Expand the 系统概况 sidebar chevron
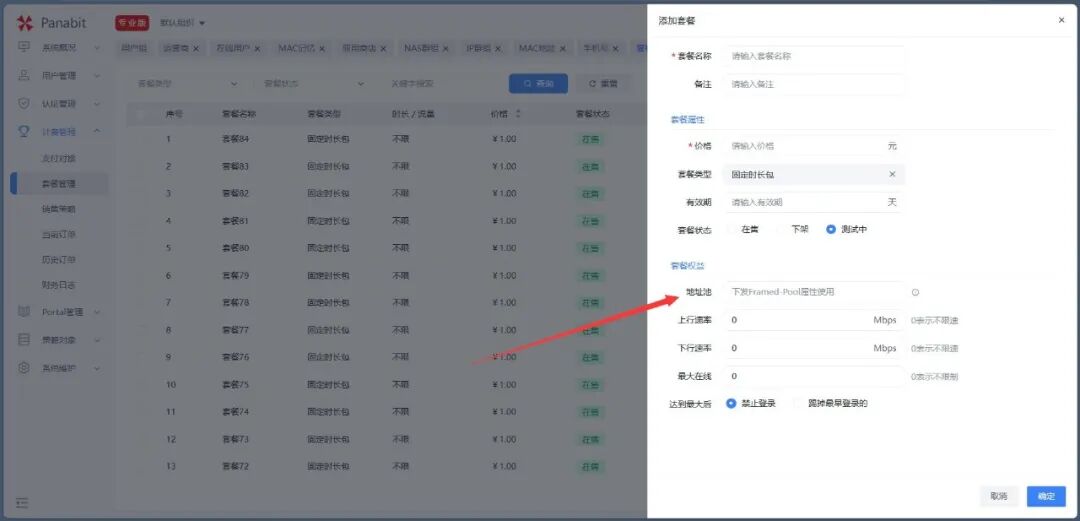The image size is (1080, 521). pos(96,48)
